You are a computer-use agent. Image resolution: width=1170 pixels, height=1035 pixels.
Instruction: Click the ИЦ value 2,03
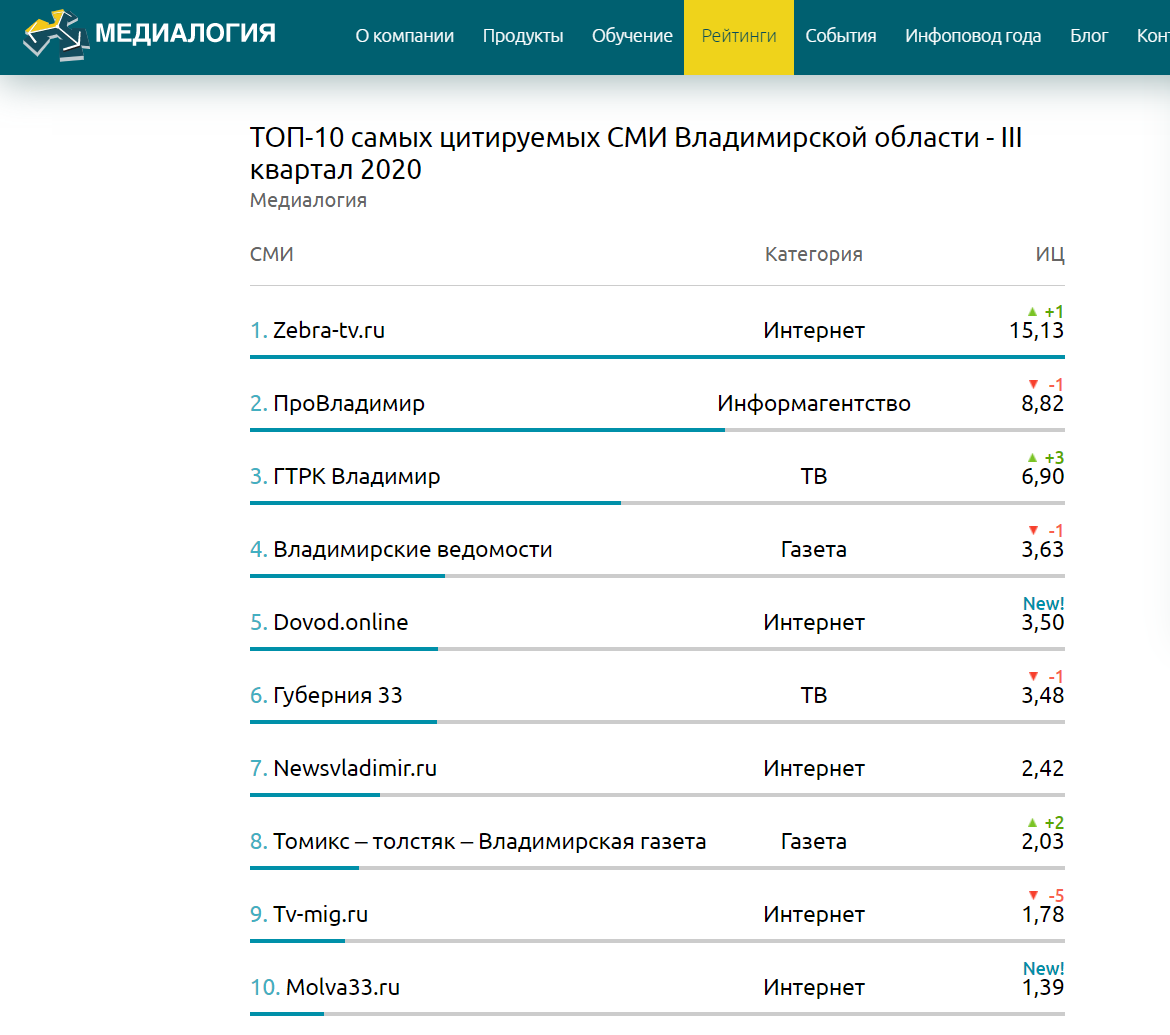[1042, 841]
